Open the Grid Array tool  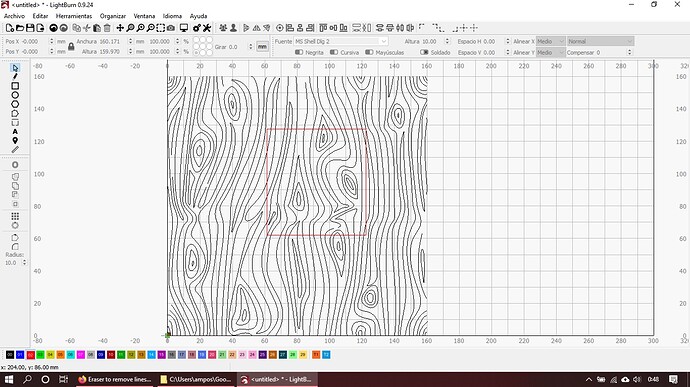pos(15,216)
